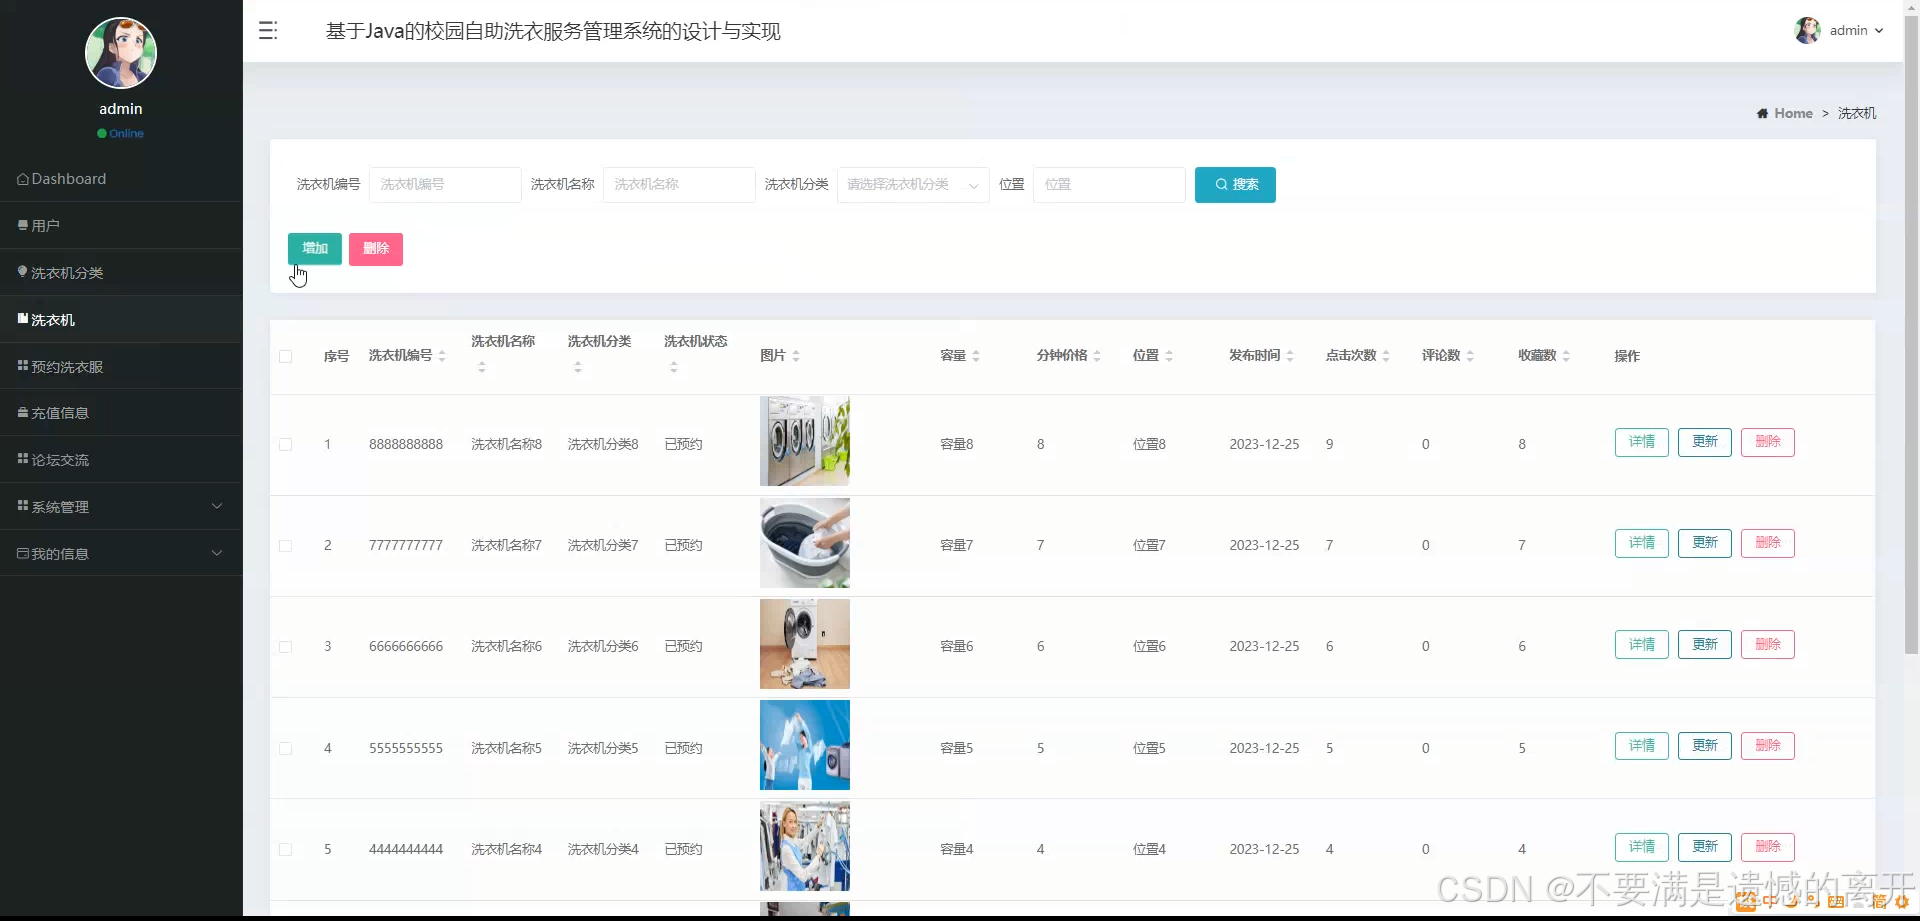Viewport: 1920px width, 921px height.
Task: Click 删除 for 洗衣机名称4 row
Action: click(1768, 847)
